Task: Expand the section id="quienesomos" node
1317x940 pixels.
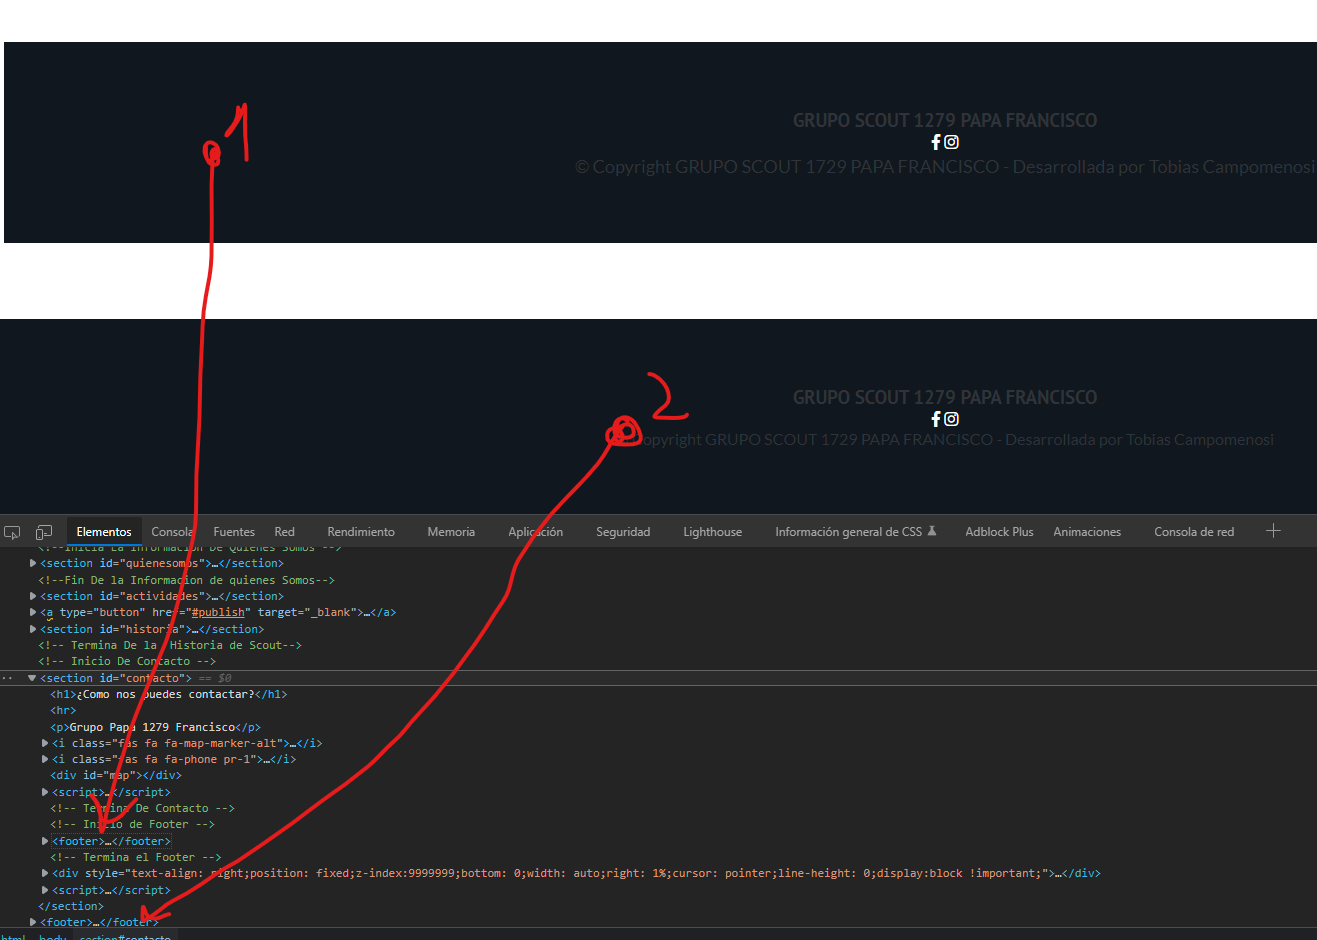Action: tap(33, 563)
